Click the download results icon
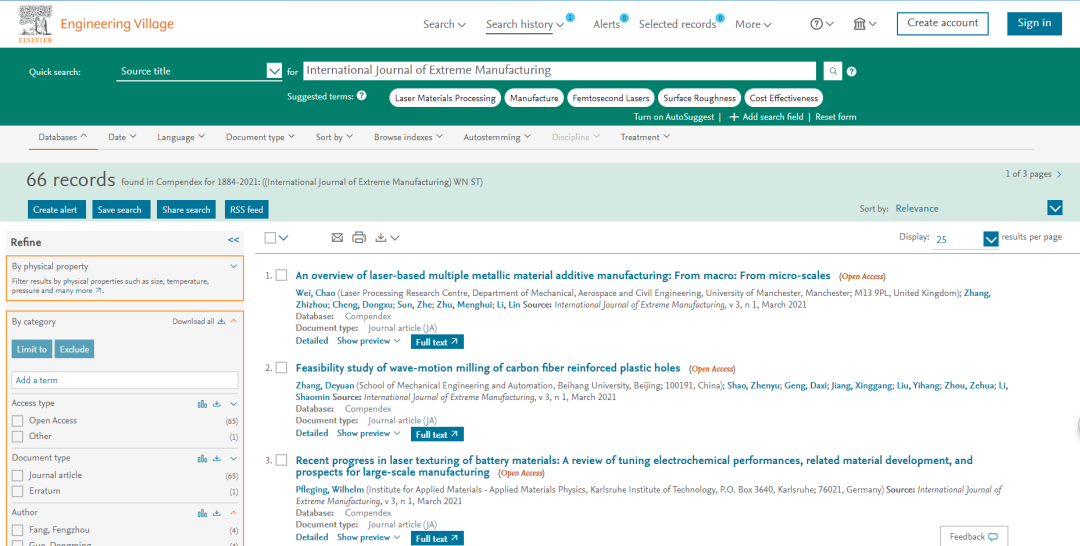1080x546 pixels. click(x=386, y=238)
